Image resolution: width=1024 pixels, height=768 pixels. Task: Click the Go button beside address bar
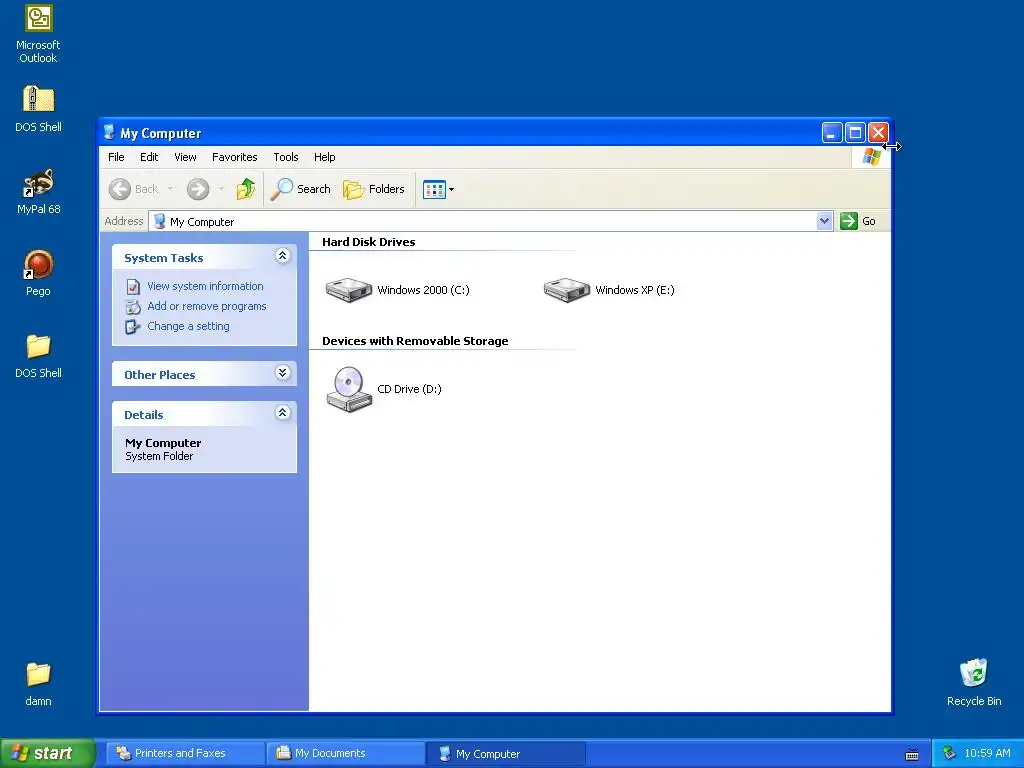point(857,221)
